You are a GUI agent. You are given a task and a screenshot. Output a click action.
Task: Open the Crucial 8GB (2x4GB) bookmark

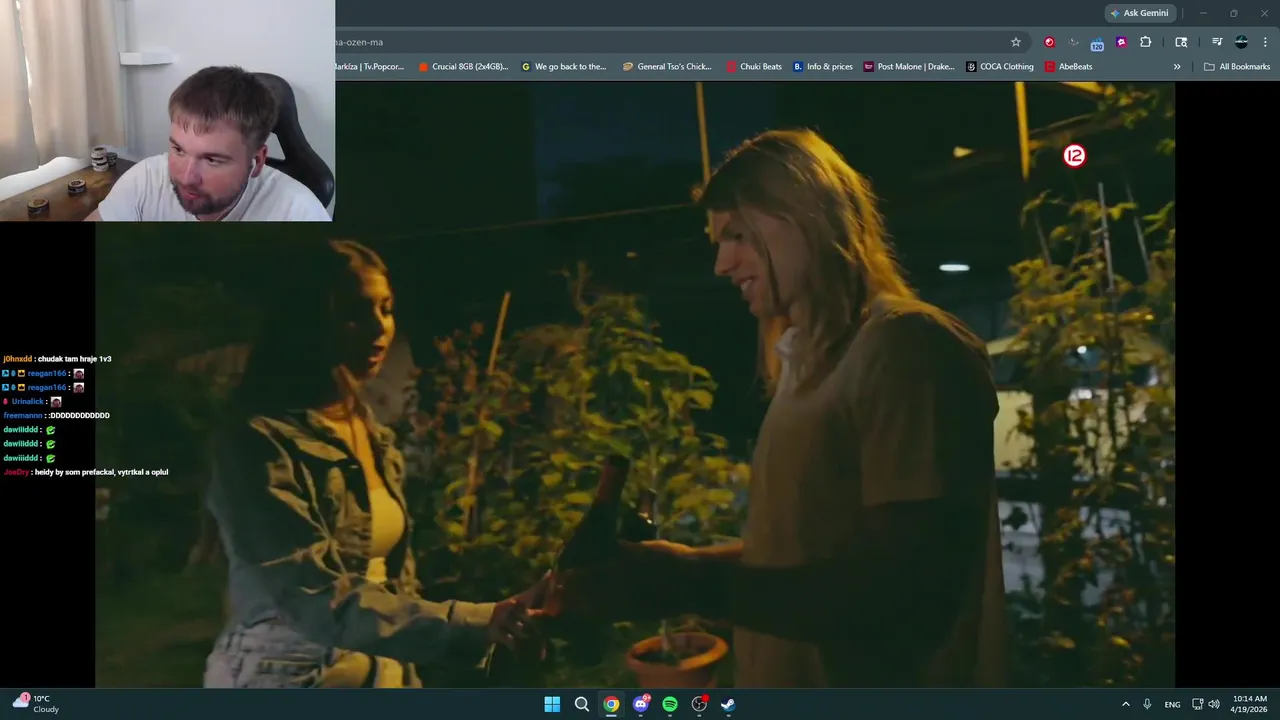click(463, 67)
